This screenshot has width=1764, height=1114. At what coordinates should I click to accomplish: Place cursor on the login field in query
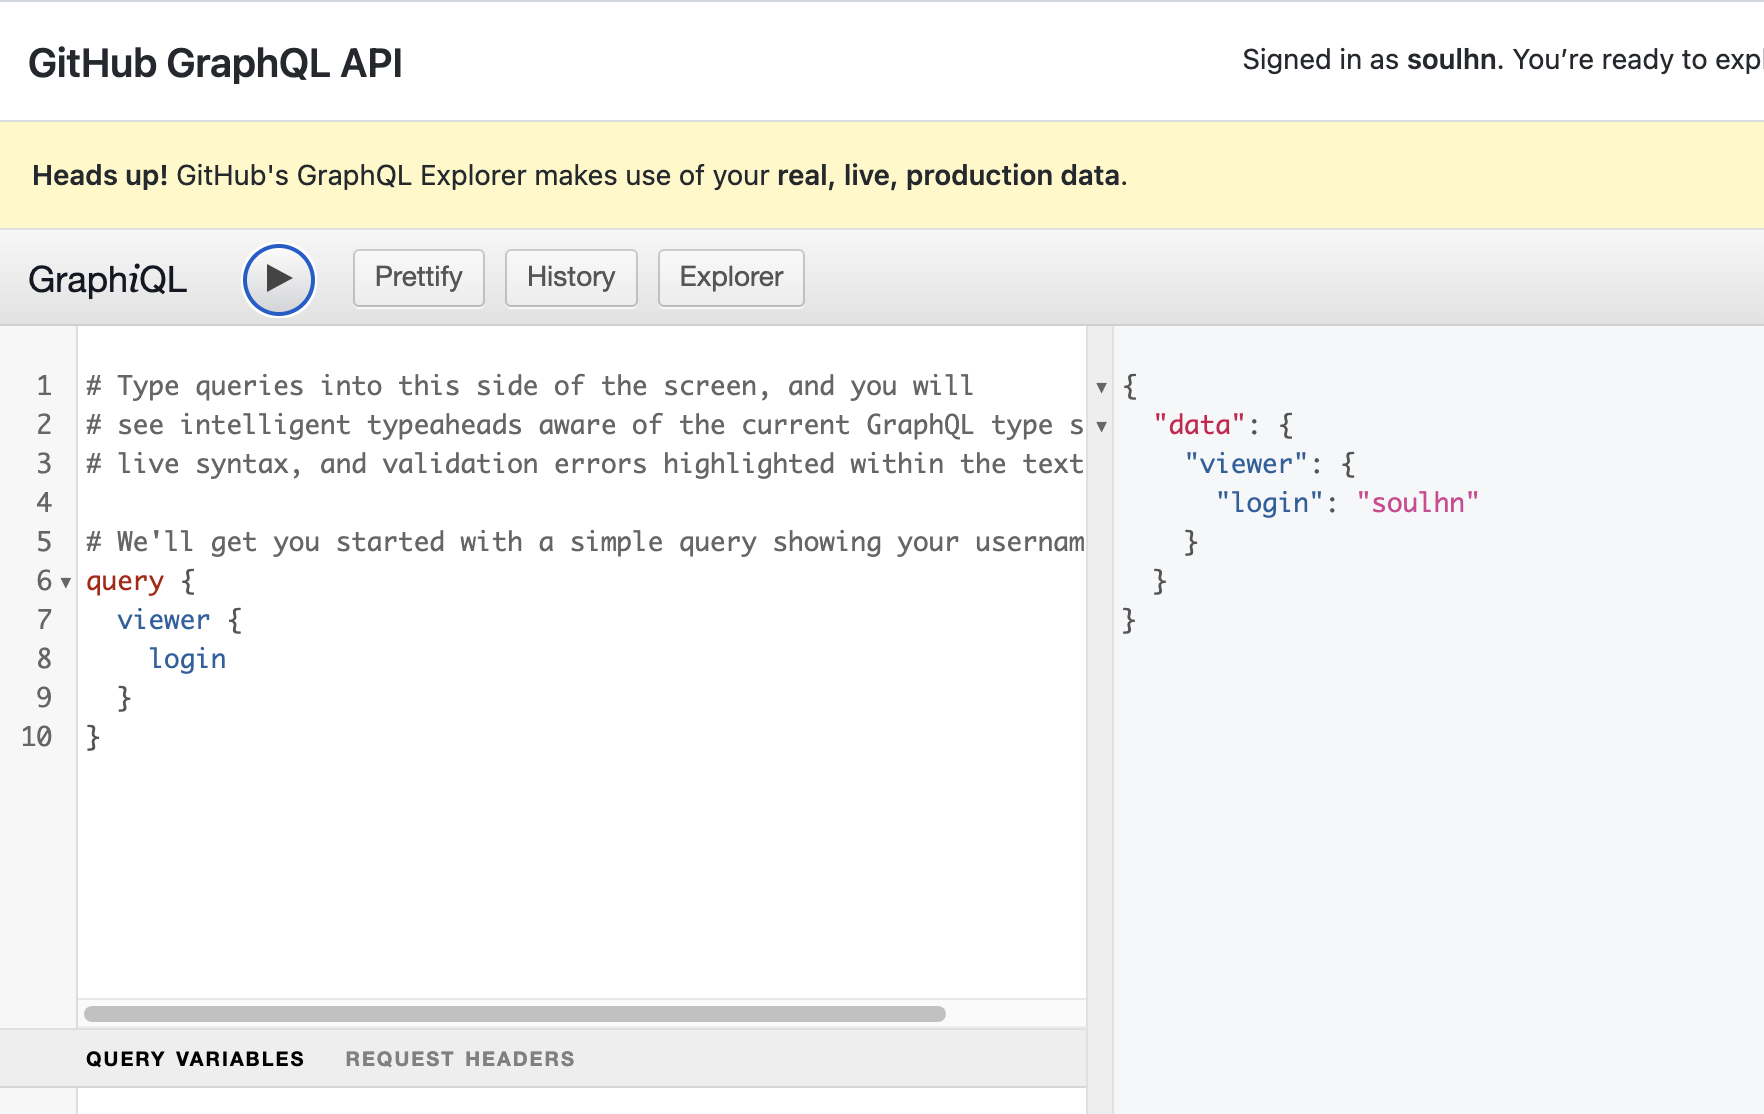(x=188, y=659)
